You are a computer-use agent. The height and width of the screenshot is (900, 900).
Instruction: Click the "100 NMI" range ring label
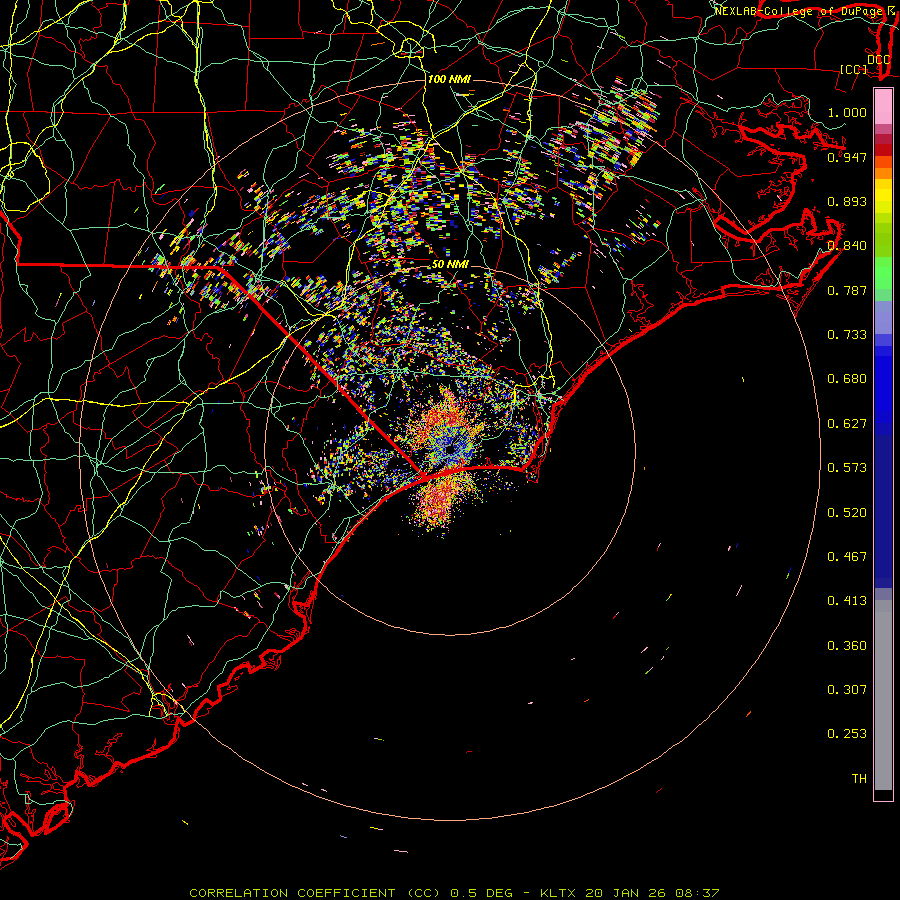[x=449, y=79]
